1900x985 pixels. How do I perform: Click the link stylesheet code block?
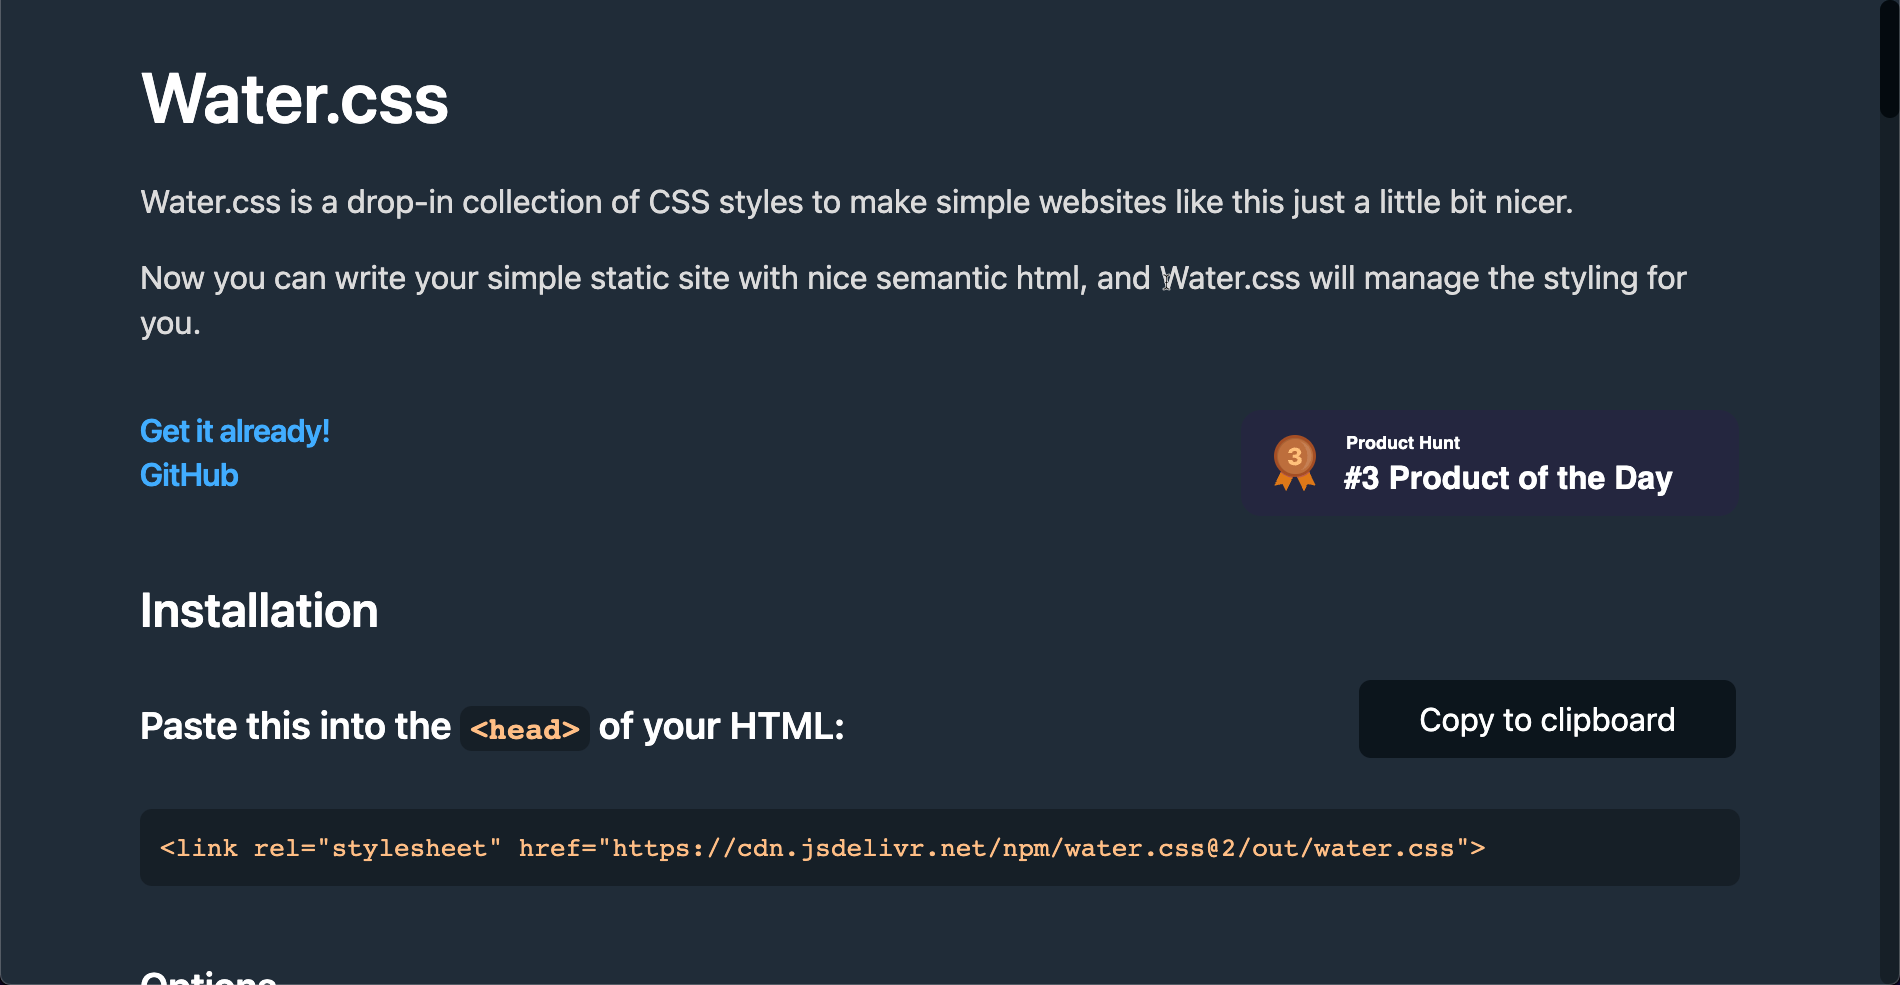point(939,847)
